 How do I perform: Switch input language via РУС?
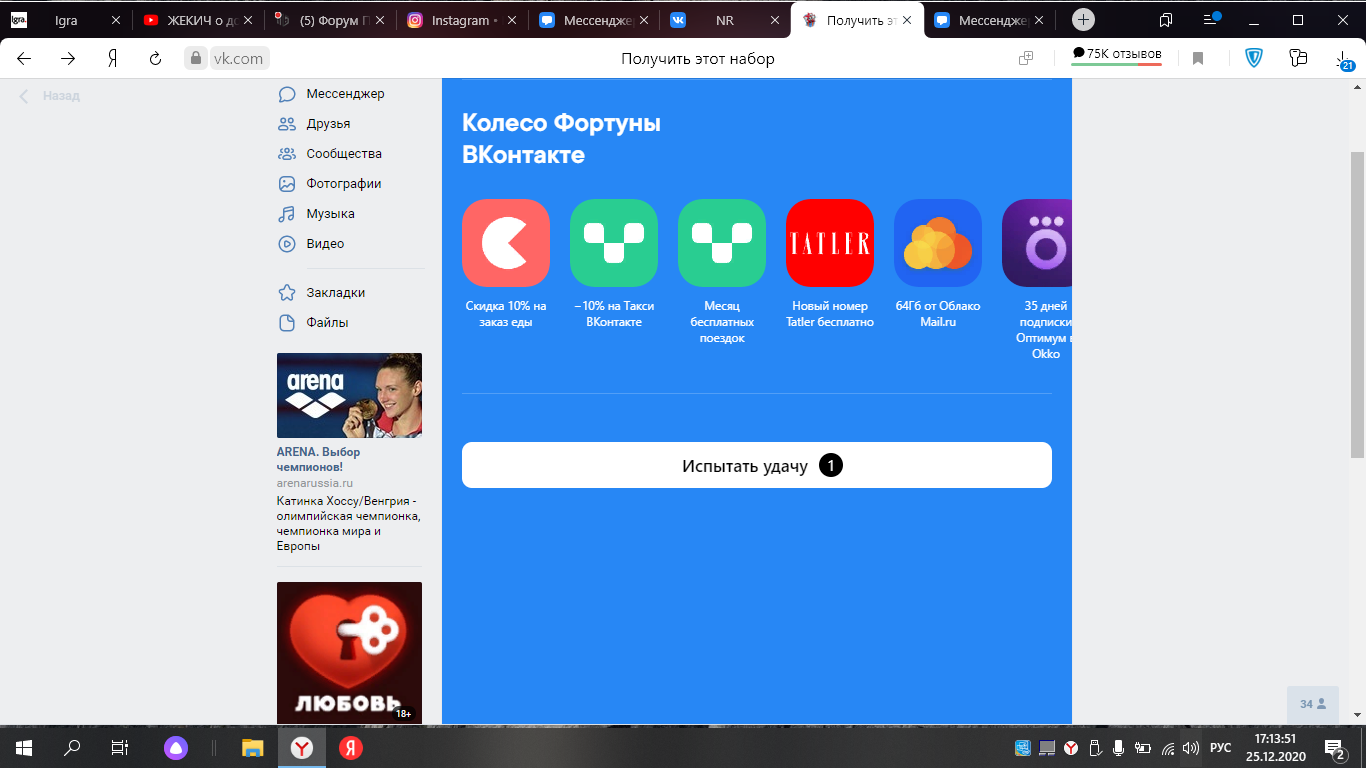click(x=1221, y=747)
